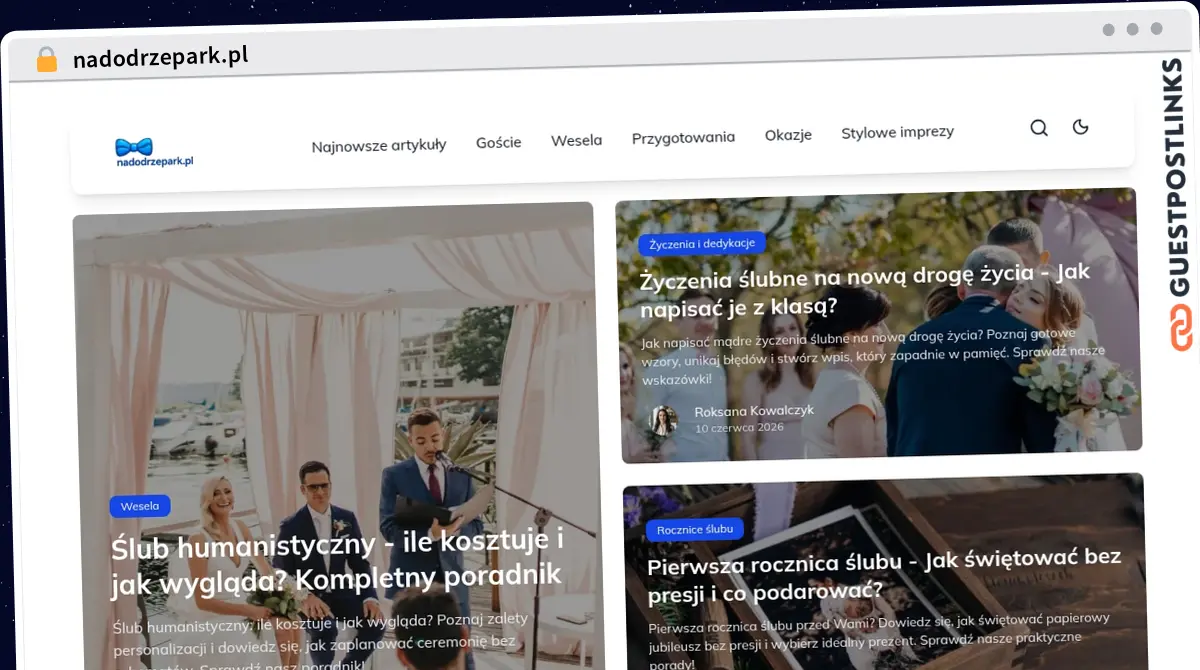Screen dimensions: 1200x670
Task: Open article Pierwsza rocznica ślubu
Action: [884, 575]
